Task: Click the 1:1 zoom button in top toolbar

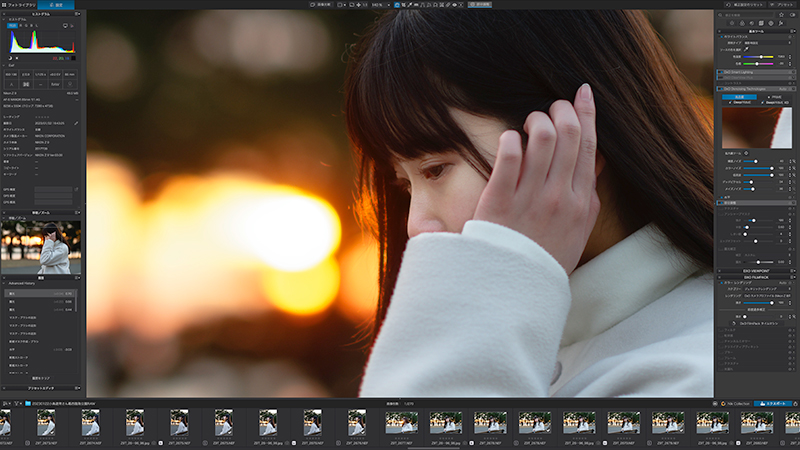Action: click(x=365, y=5)
